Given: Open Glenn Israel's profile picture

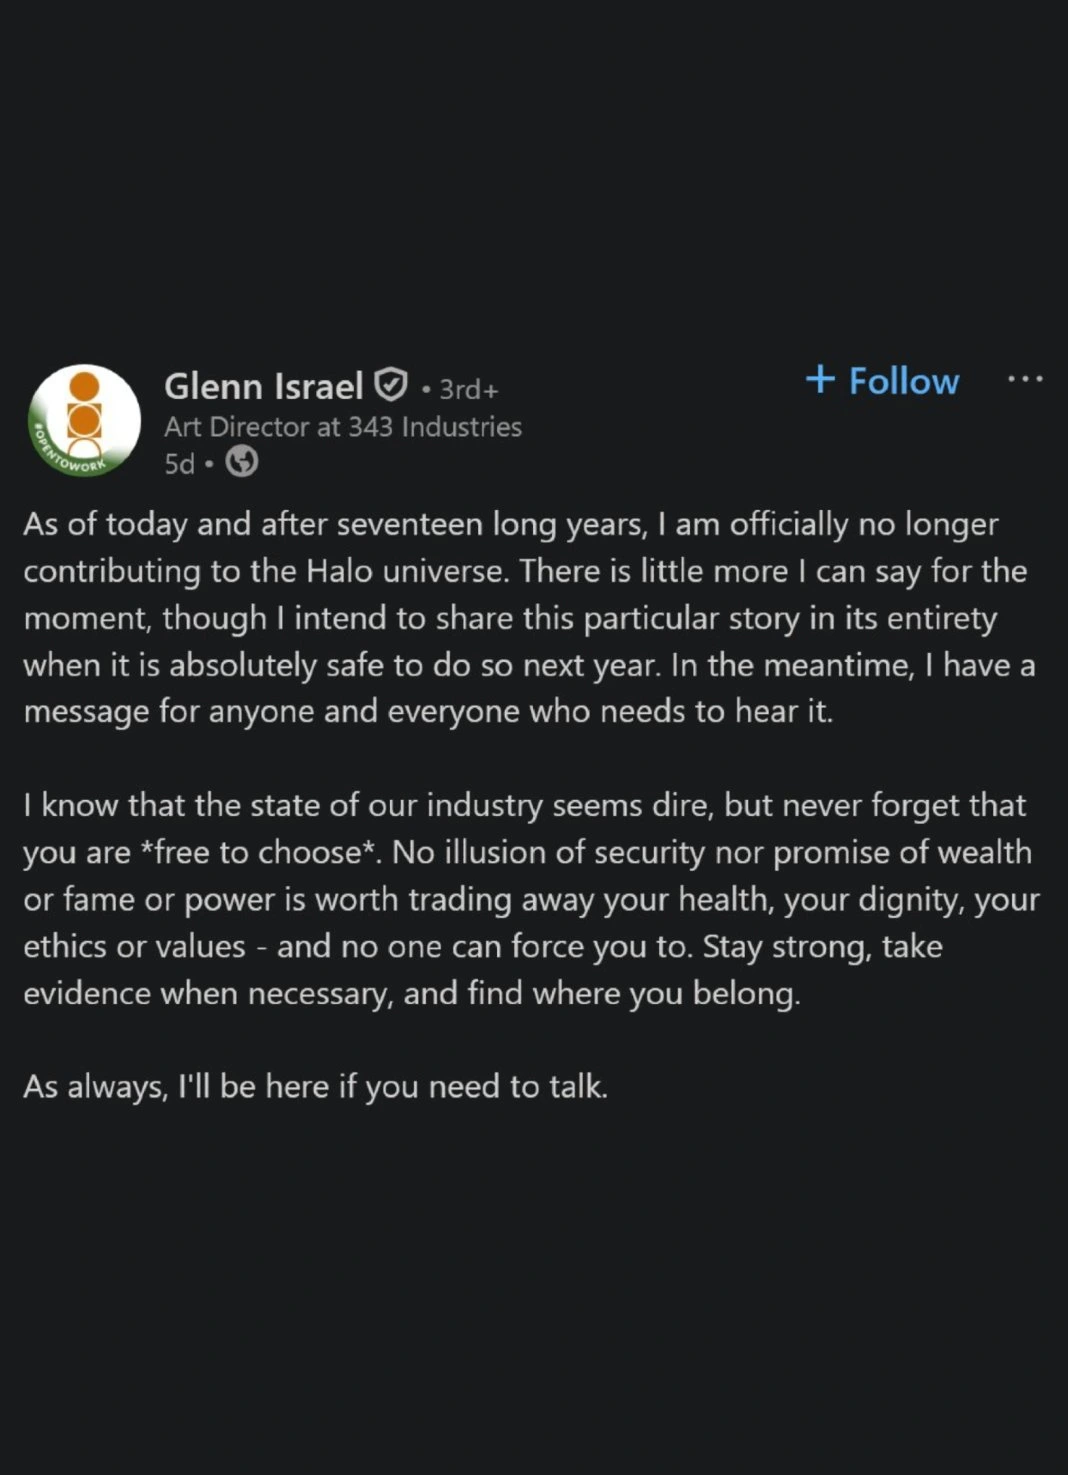Looking at the screenshot, I should tap(85, 419).
